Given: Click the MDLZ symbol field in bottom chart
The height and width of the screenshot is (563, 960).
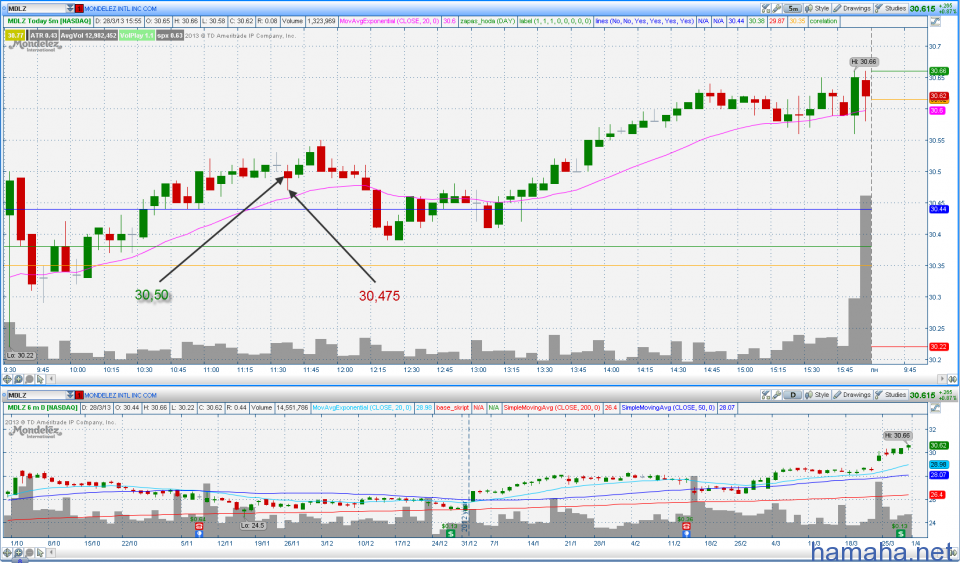Looking at the screenshot, I should tap(36, 395).
